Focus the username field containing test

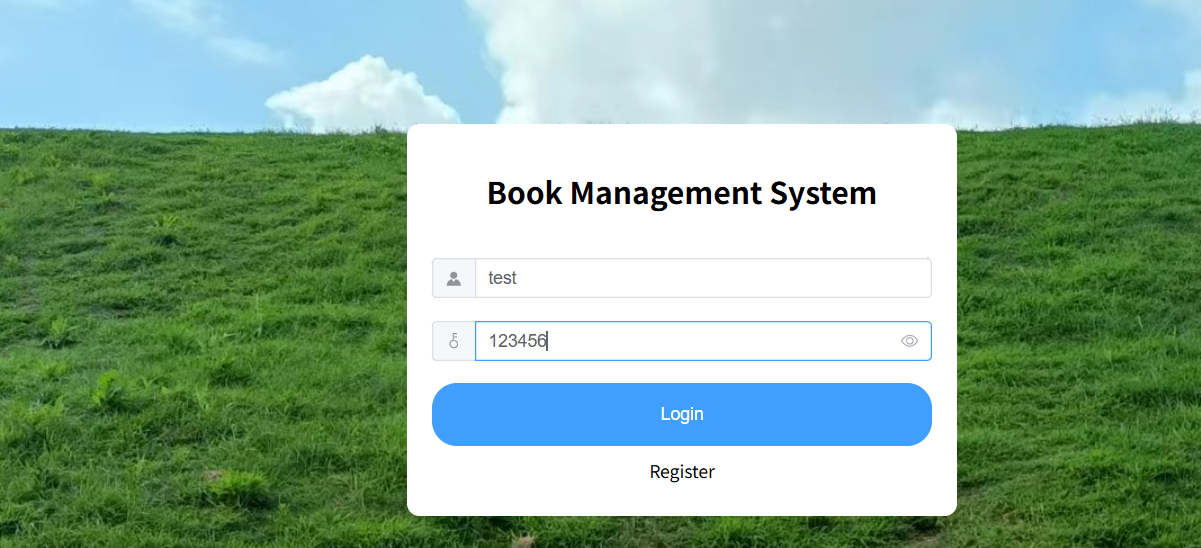(703, 278)
